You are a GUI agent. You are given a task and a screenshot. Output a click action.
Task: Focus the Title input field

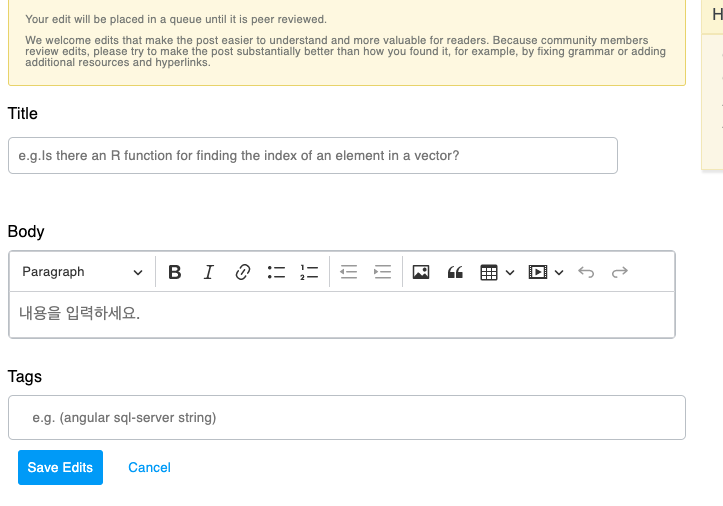click(x=313, y=155)
